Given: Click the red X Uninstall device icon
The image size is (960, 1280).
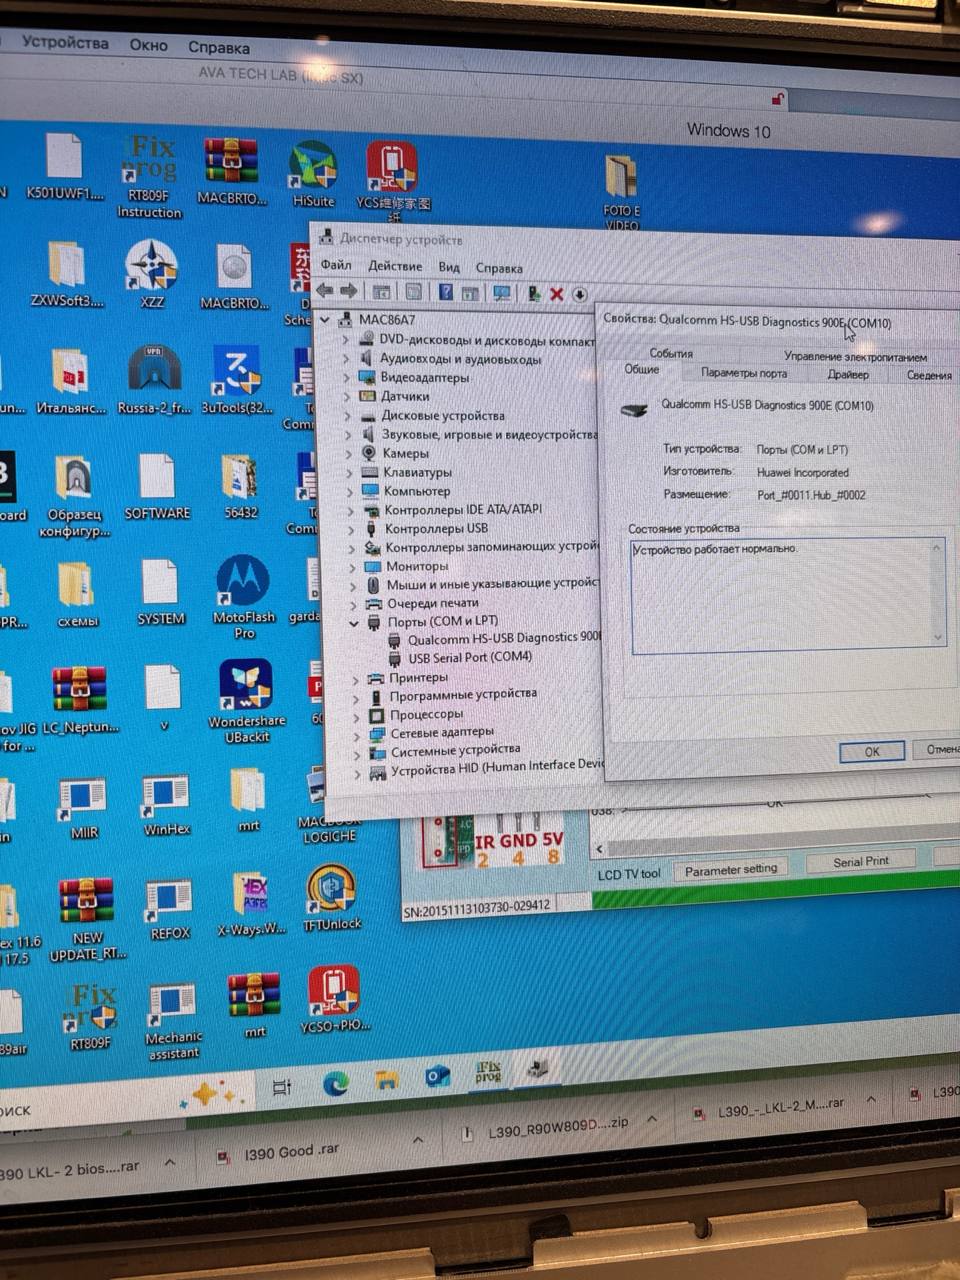Looking at the screenshot, I should [x=557, y=294].
